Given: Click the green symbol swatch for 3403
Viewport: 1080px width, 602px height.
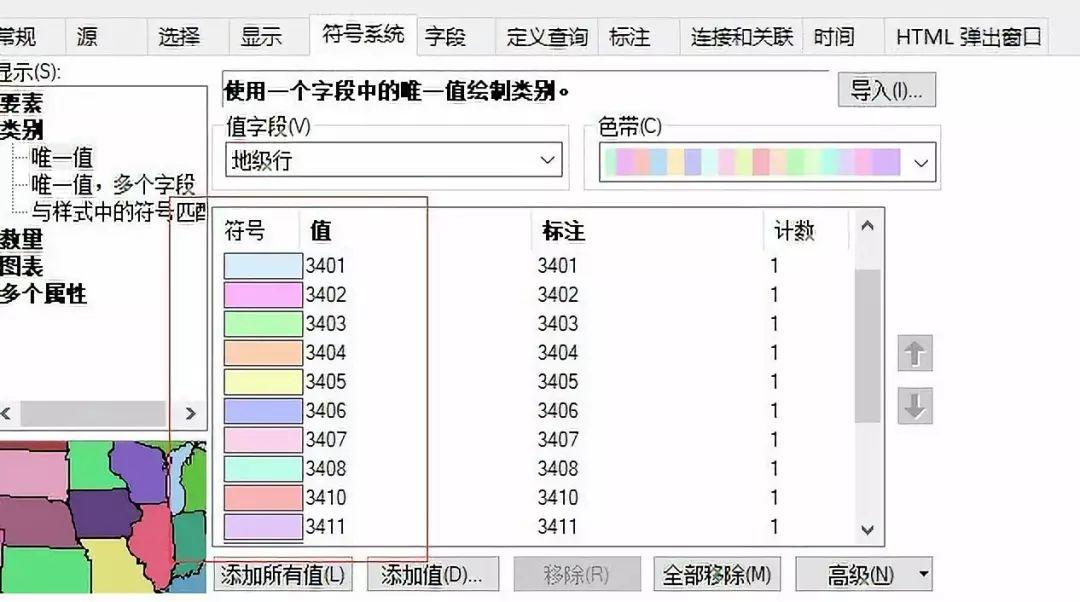Looking at the screenshot, I should point(263,324).
